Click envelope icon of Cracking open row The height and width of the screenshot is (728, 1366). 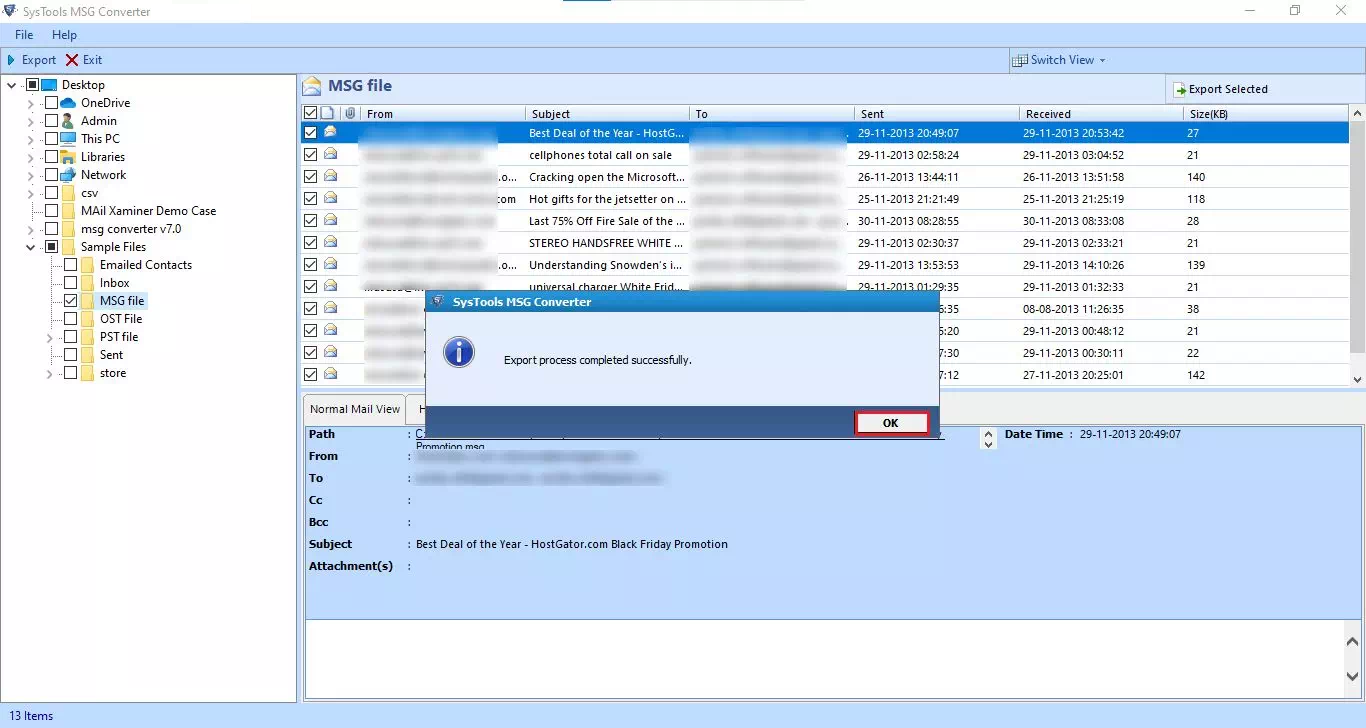click(330, 176)
